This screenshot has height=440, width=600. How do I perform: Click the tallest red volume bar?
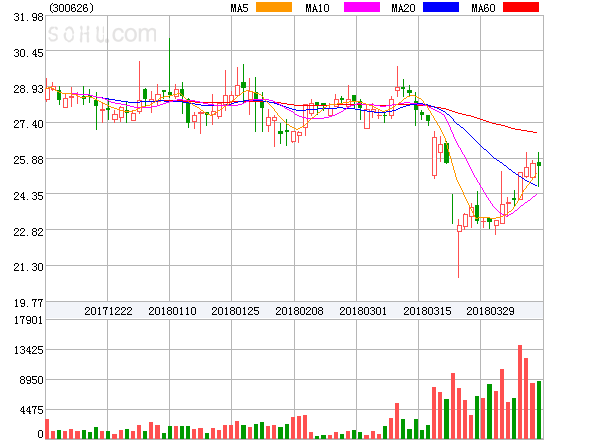coord(520,392)
